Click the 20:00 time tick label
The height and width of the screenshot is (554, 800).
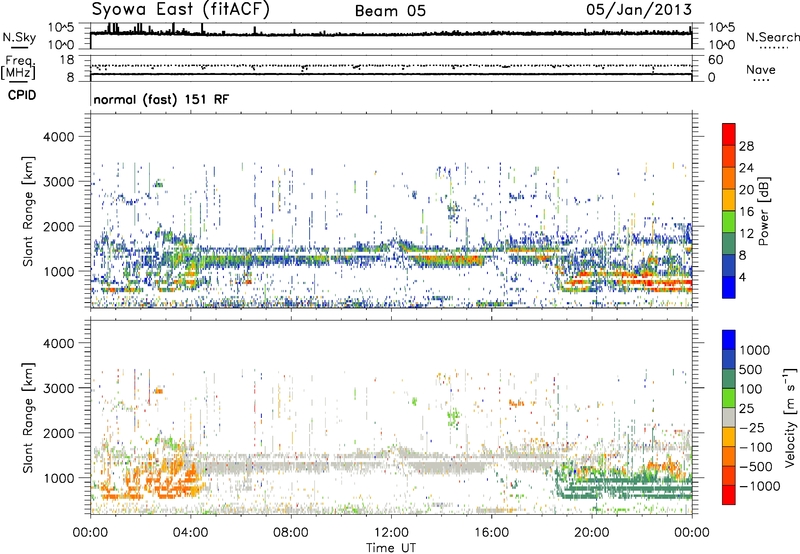tap(591, 533)
